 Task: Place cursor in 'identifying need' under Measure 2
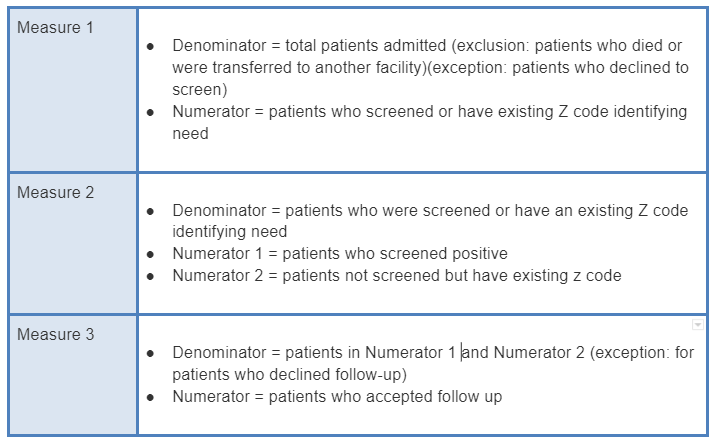(x=229, y=232)
